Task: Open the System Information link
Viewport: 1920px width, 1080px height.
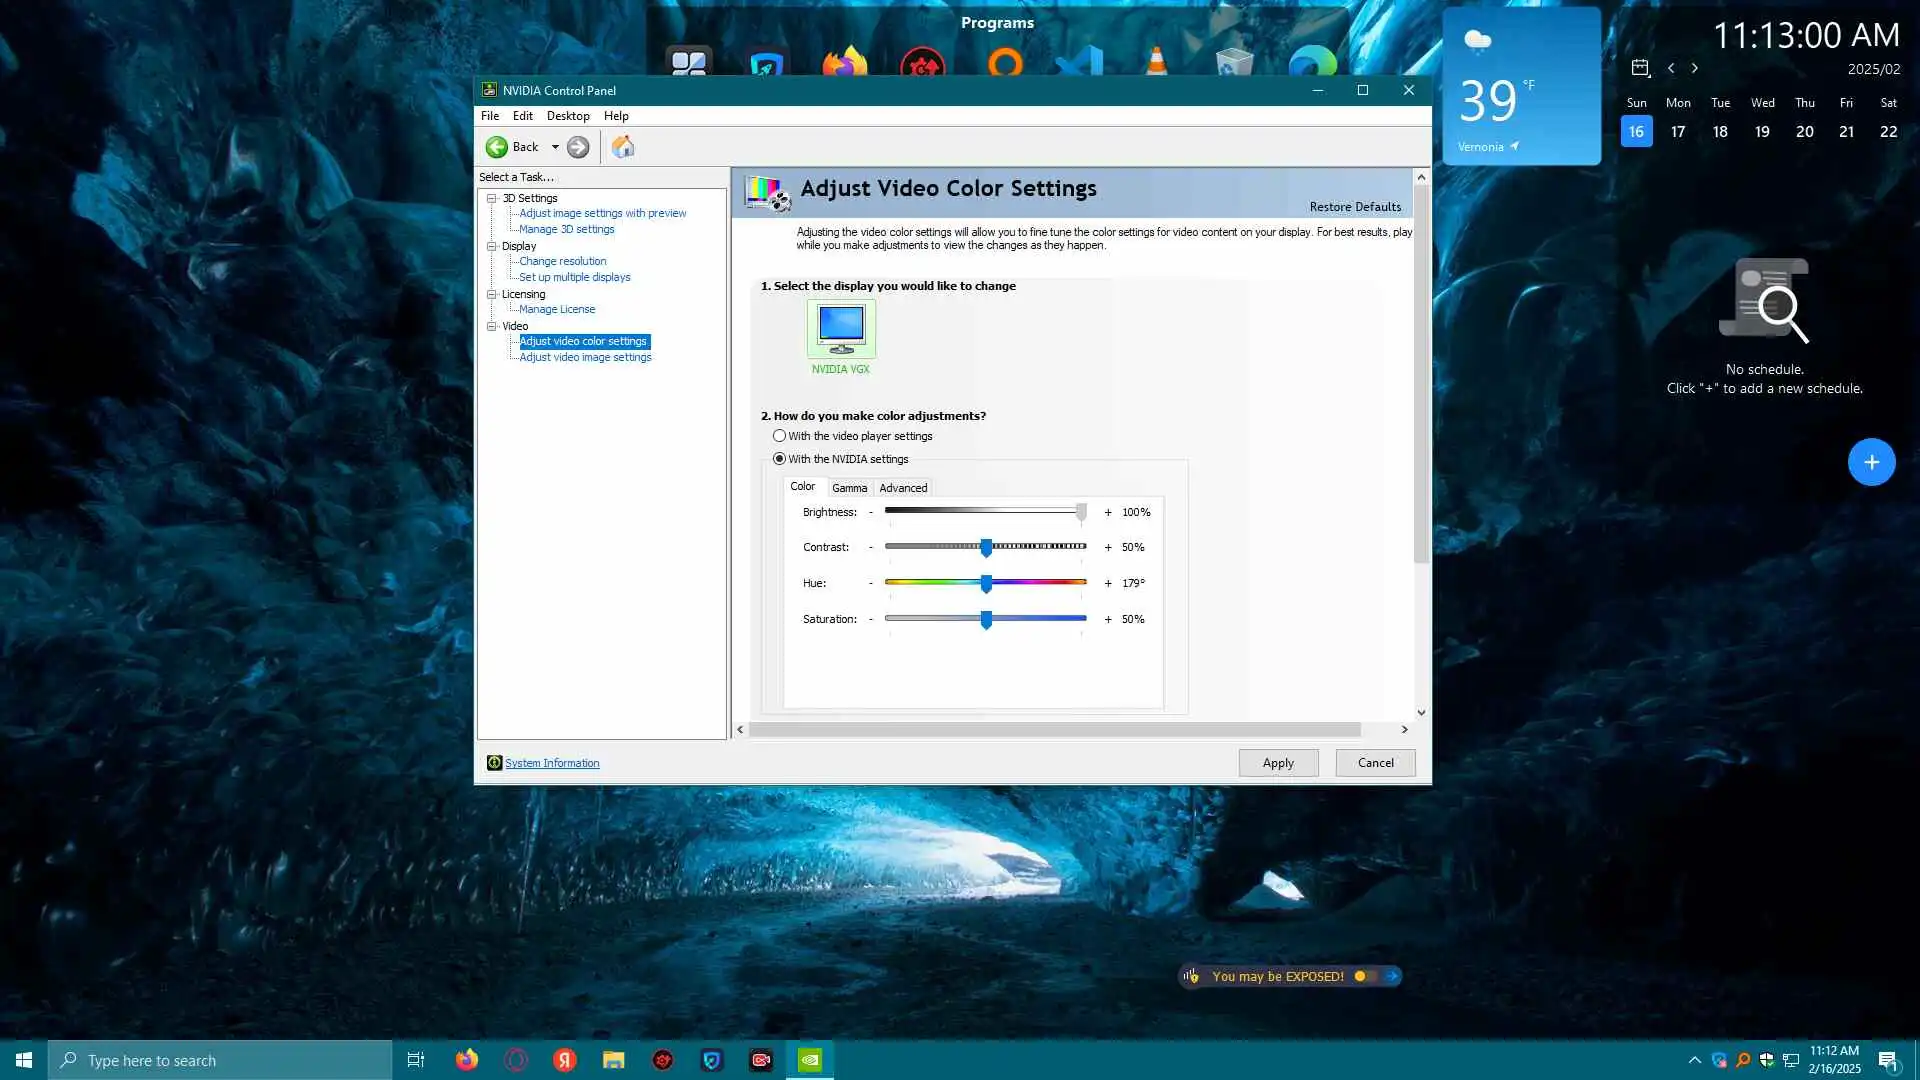Action: pos(552,763)
